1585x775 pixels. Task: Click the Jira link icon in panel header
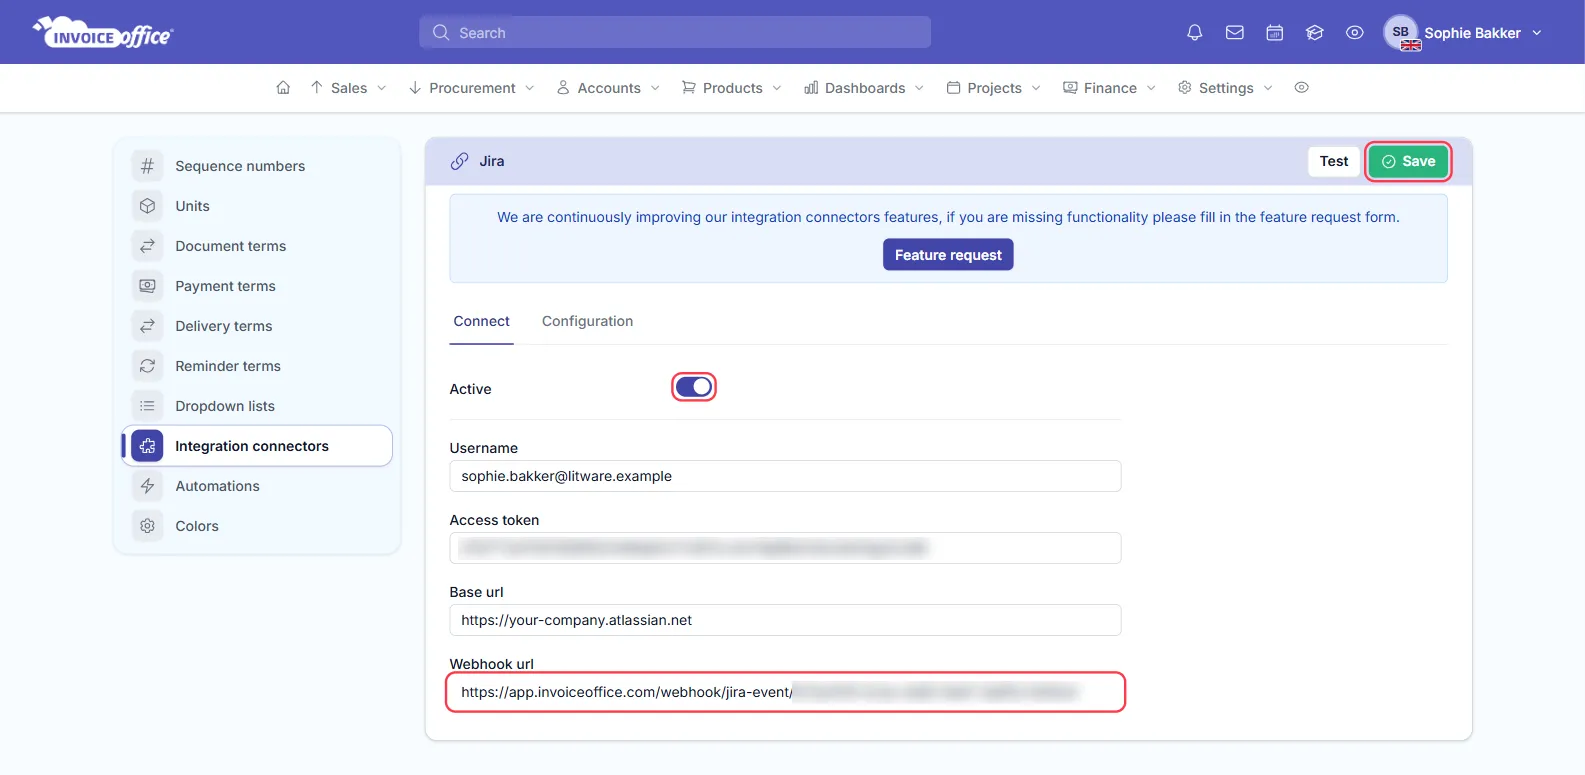[459, 161]
